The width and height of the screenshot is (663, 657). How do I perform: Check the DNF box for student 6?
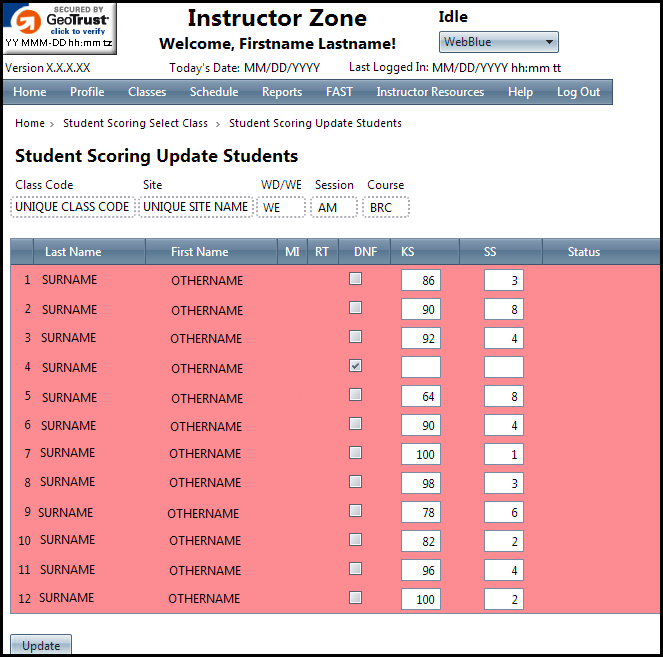pyautogui.click(x=355, y=424)
